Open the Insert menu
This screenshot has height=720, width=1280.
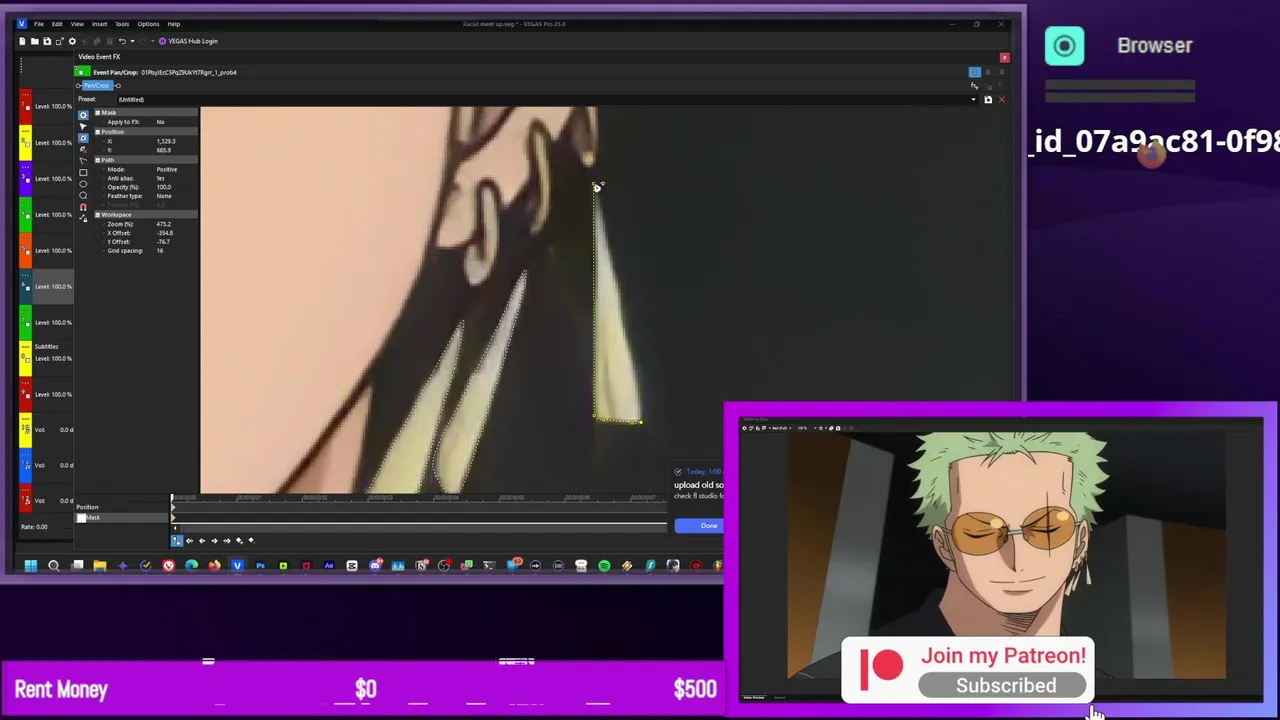point(99,24)
